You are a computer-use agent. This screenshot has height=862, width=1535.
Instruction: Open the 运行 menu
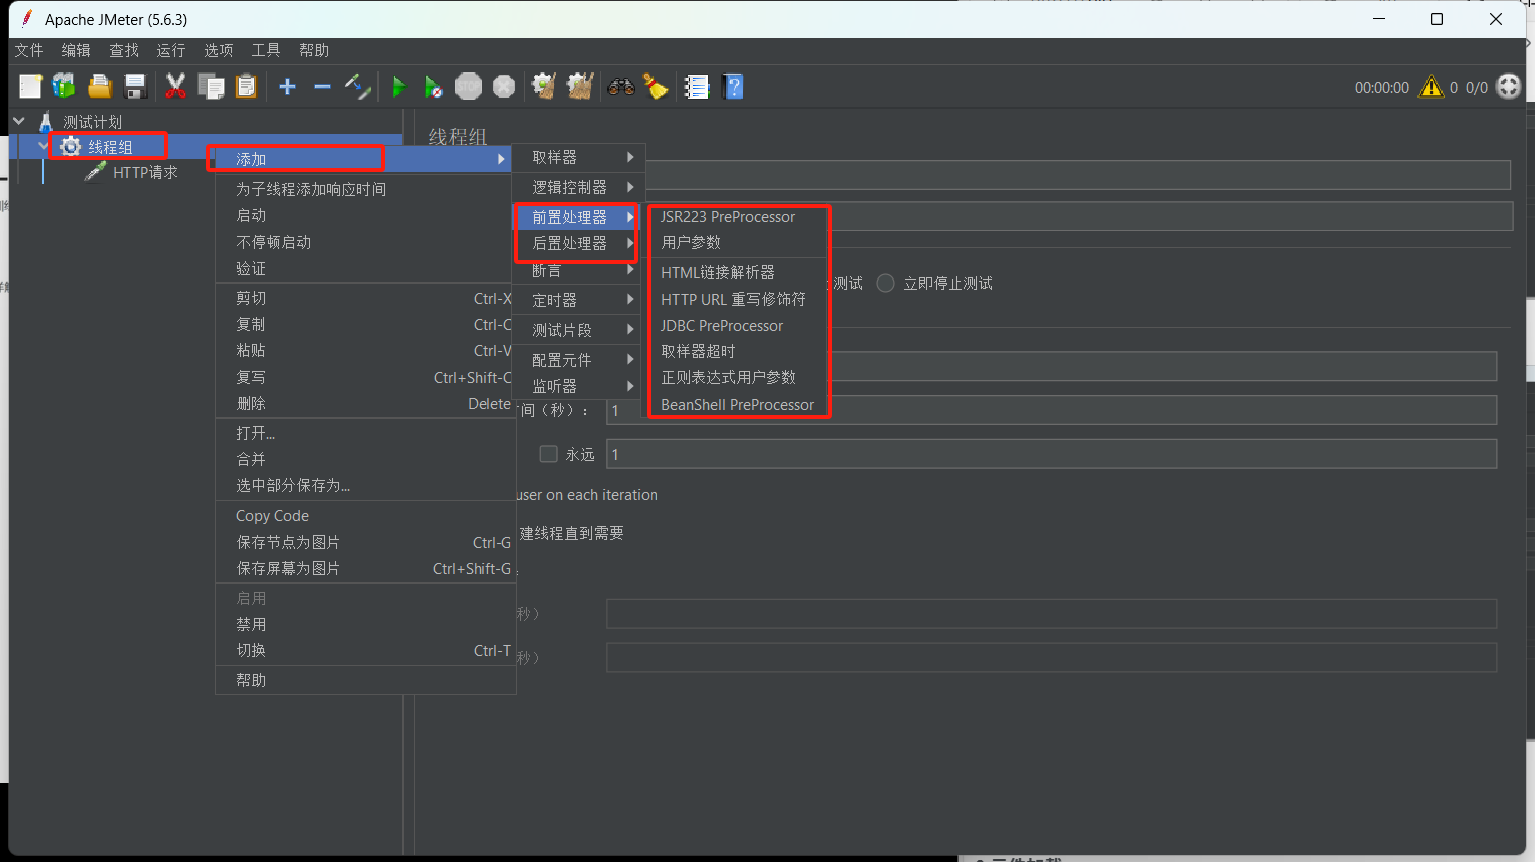pos(171,50)
